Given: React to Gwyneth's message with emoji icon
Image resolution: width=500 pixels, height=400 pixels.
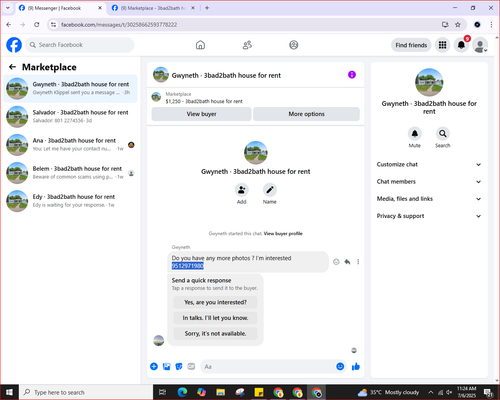Looking at the screenshot, I should 336,262.
